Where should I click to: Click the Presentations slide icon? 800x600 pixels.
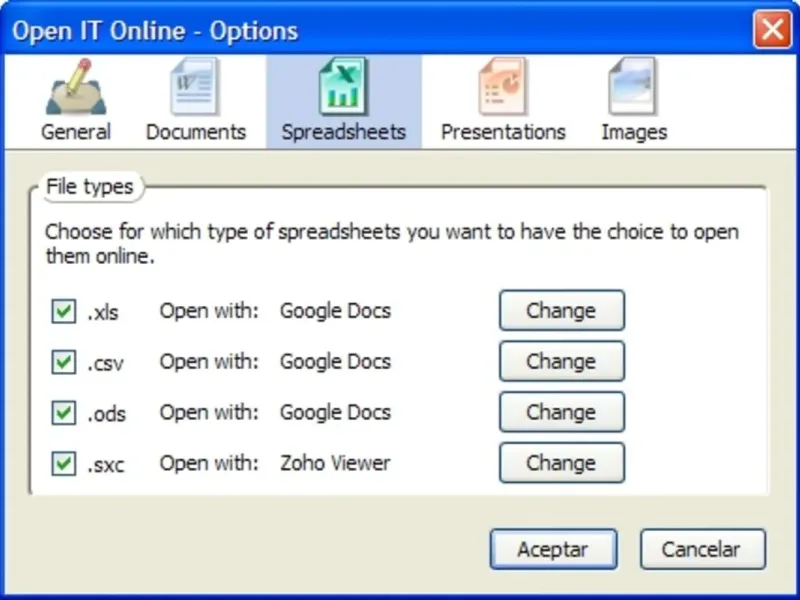click(502, 89)
